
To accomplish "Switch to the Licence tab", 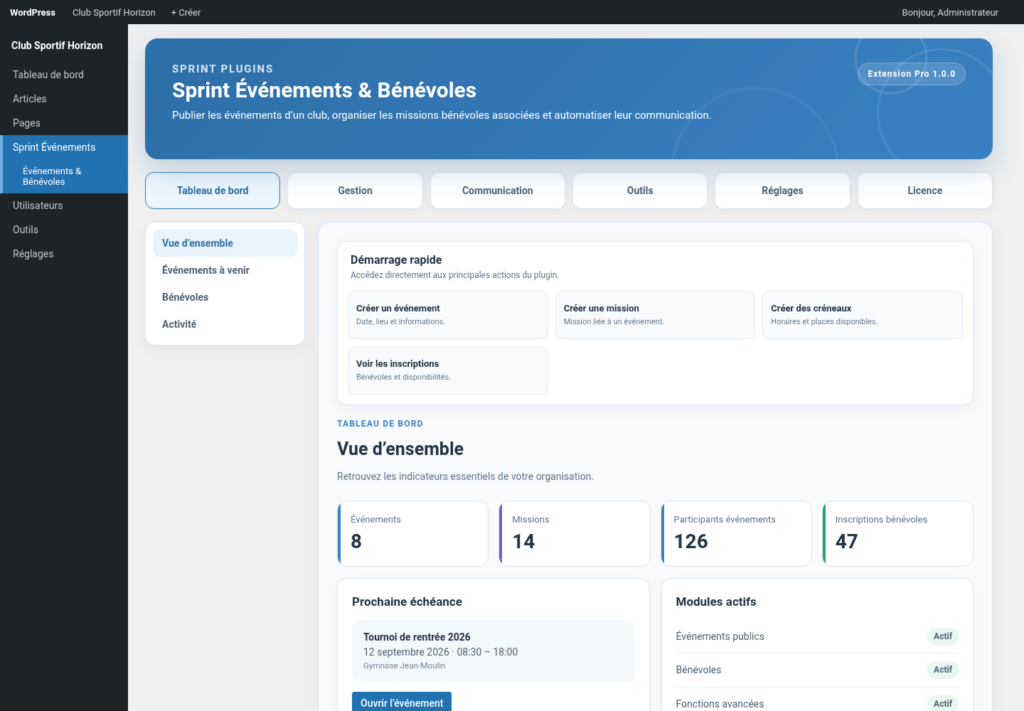I will coord(924,191).
